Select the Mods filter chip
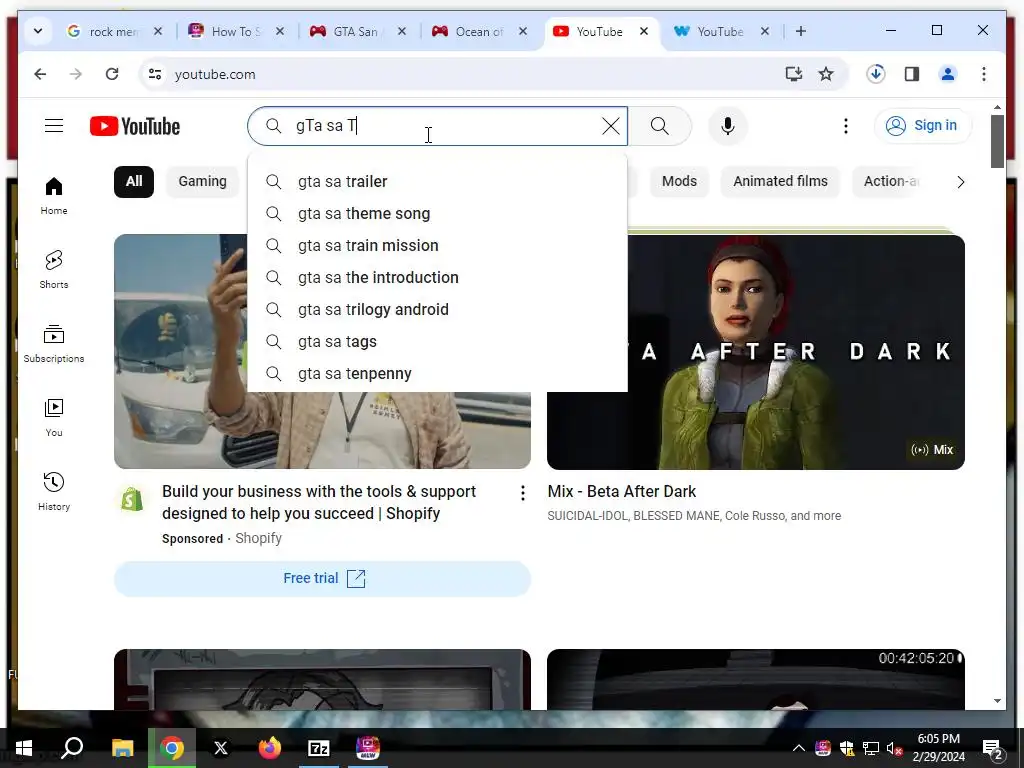1024x768 pixels. click(679, 182)
